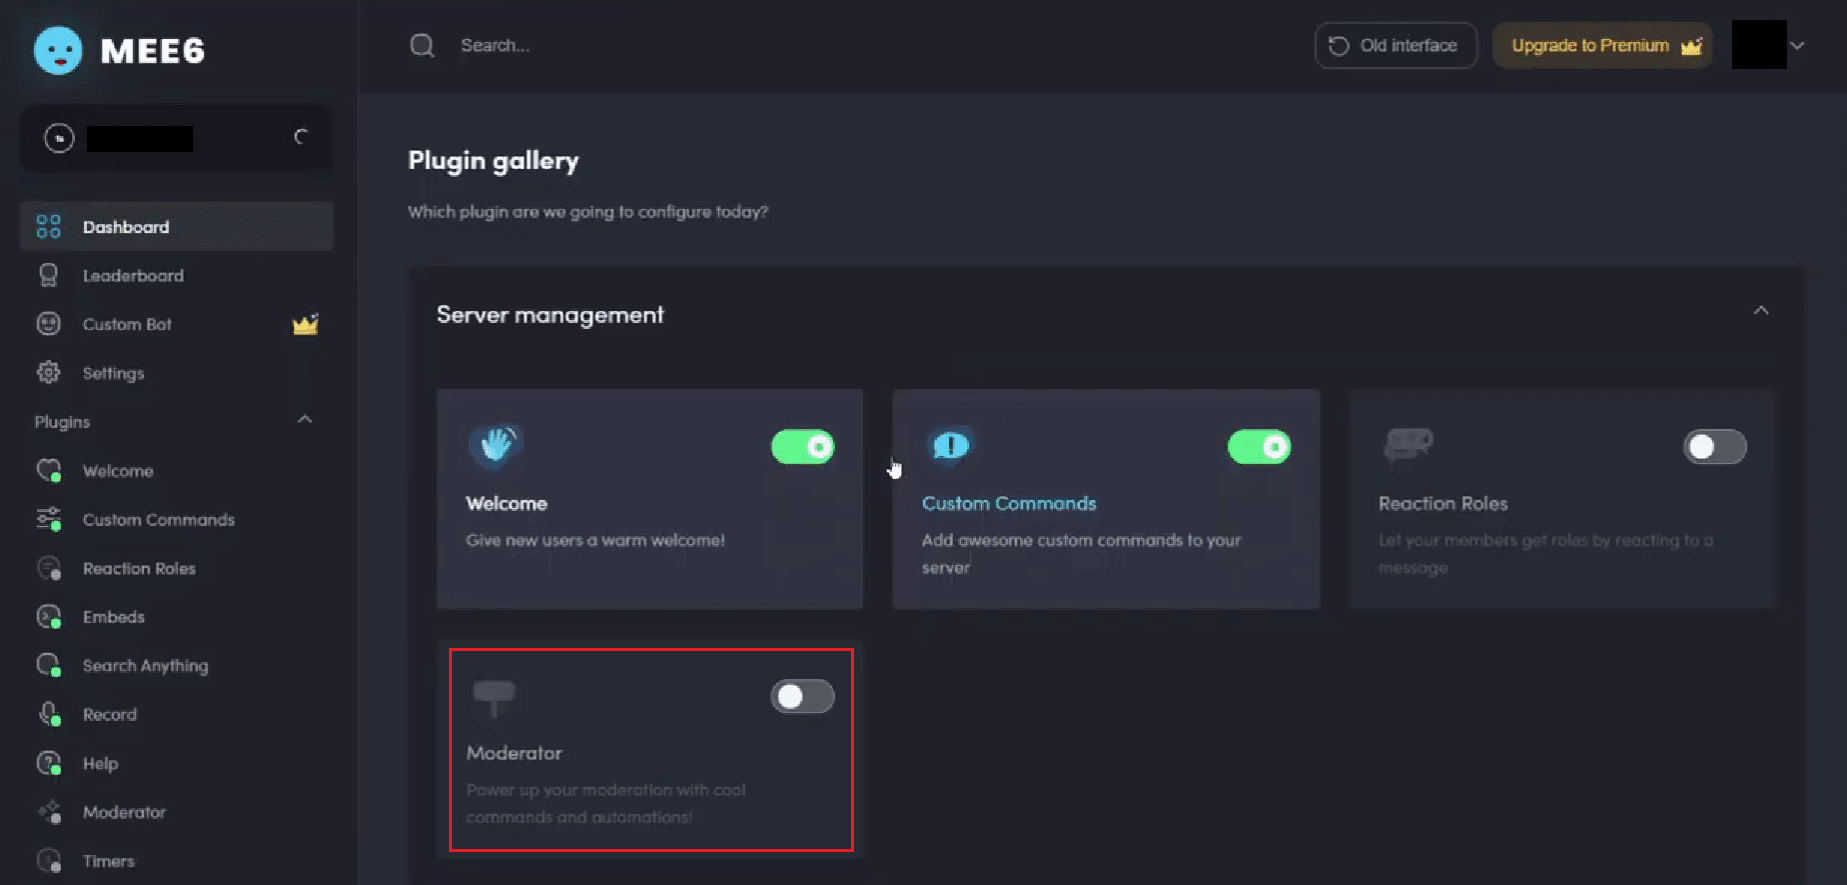This screenshot has height=885, width=1847.
Task: Go to Search Anything in sidebar
Action: tap(146, 666)
